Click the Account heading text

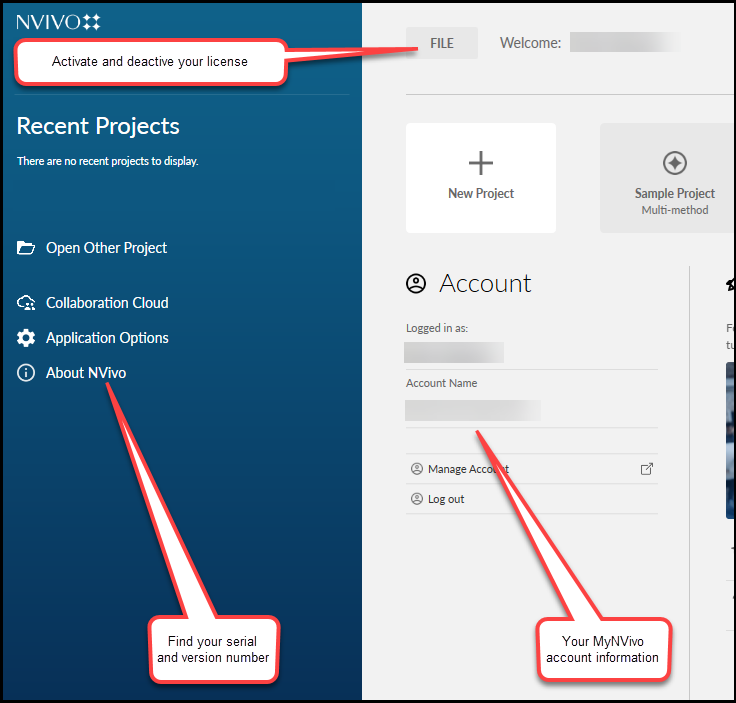[485, 283]
